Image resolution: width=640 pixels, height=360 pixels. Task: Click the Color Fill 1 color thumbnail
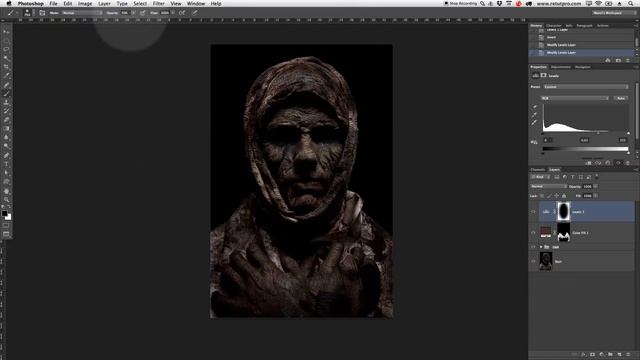(546, 233)
